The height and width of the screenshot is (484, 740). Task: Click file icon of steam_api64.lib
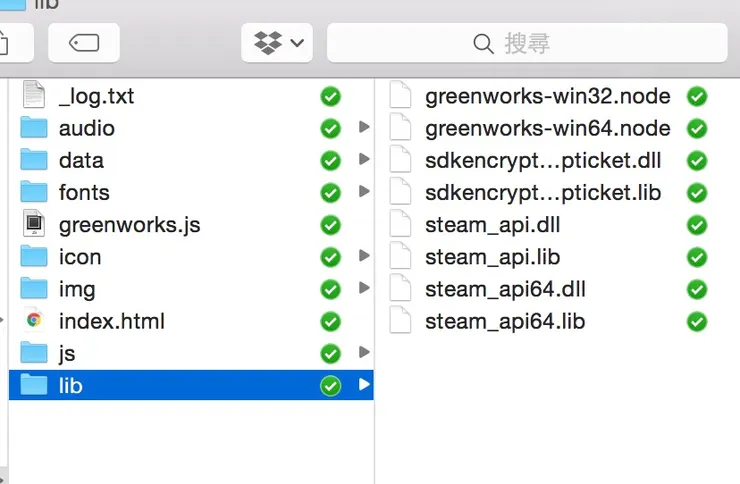pos(400,320)
